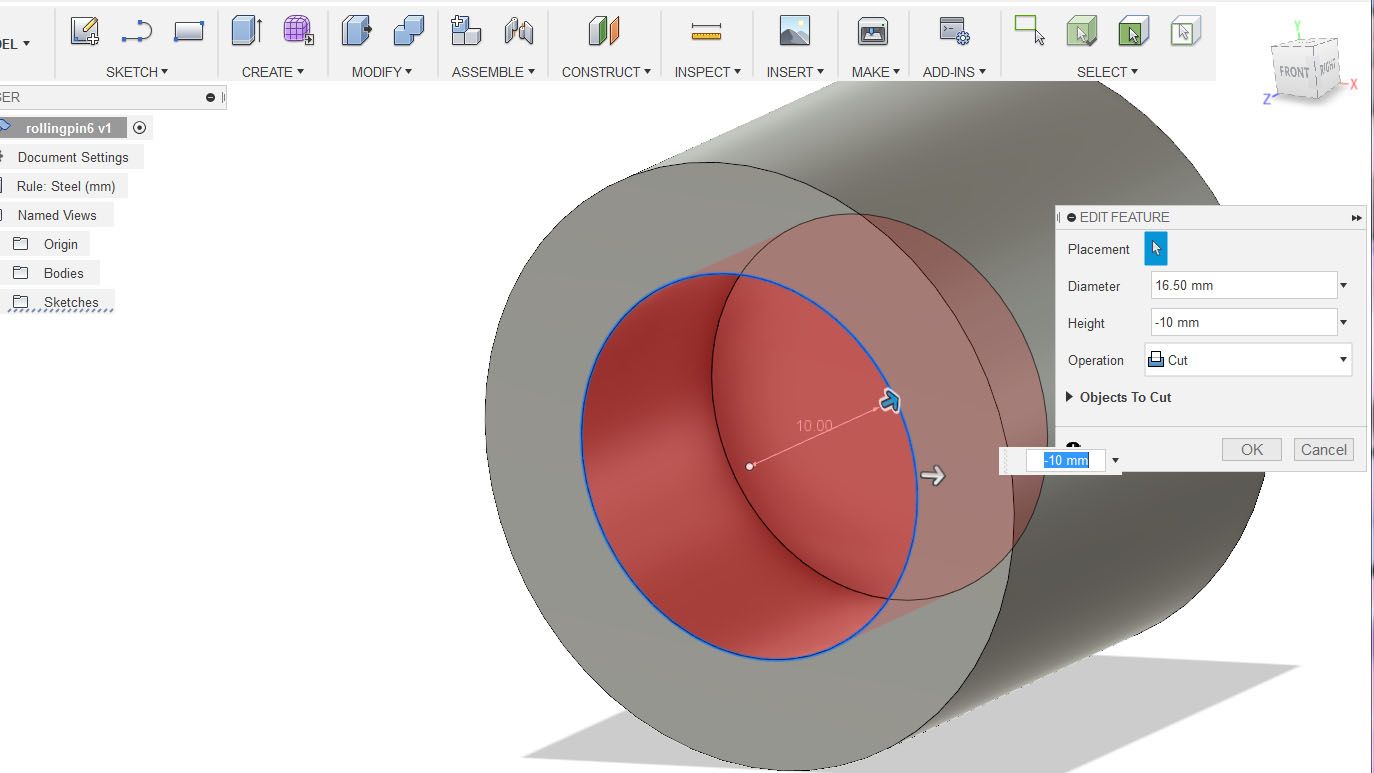
Task: Select the Line sketch tool icon
Action: (x=136, y=32)
